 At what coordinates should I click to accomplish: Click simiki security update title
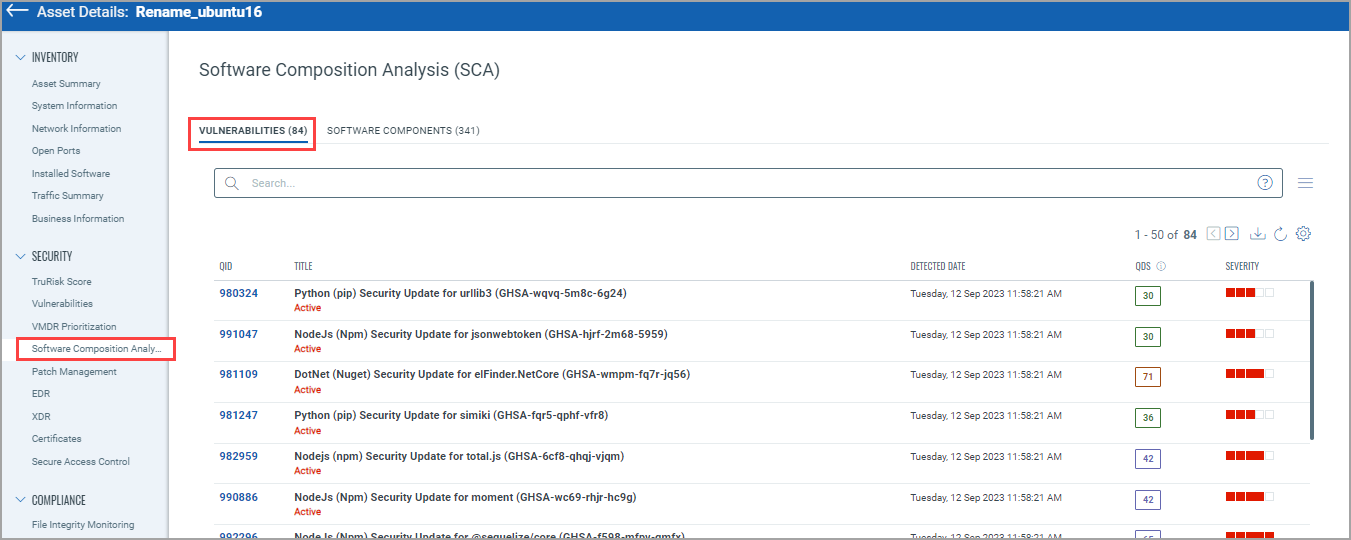tap(451, 415)
